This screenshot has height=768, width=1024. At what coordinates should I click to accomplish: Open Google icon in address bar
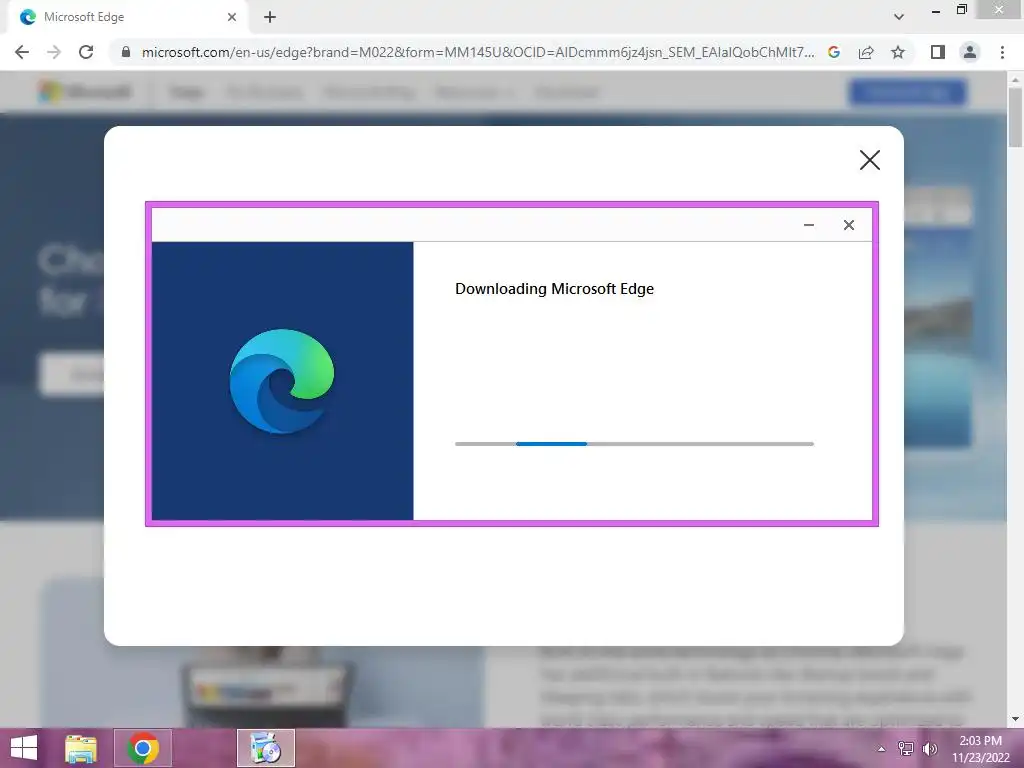(x=834, y=52)
